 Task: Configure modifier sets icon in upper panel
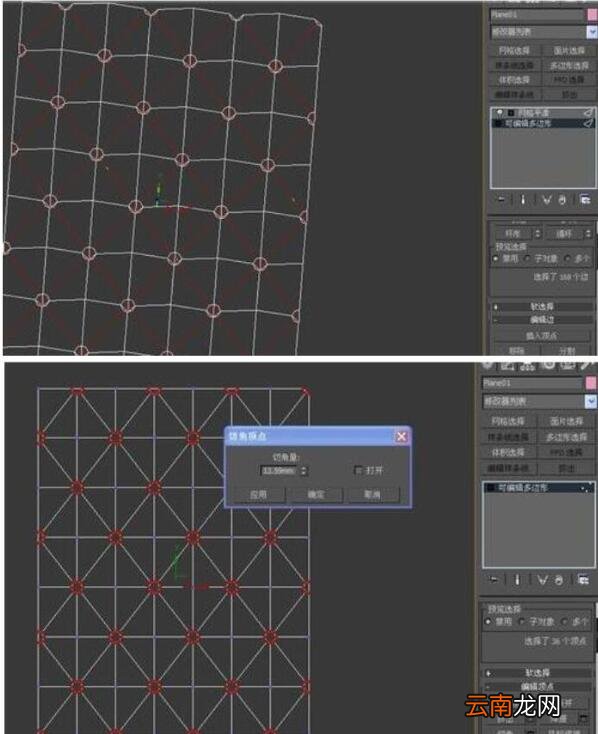pos(585,199)
